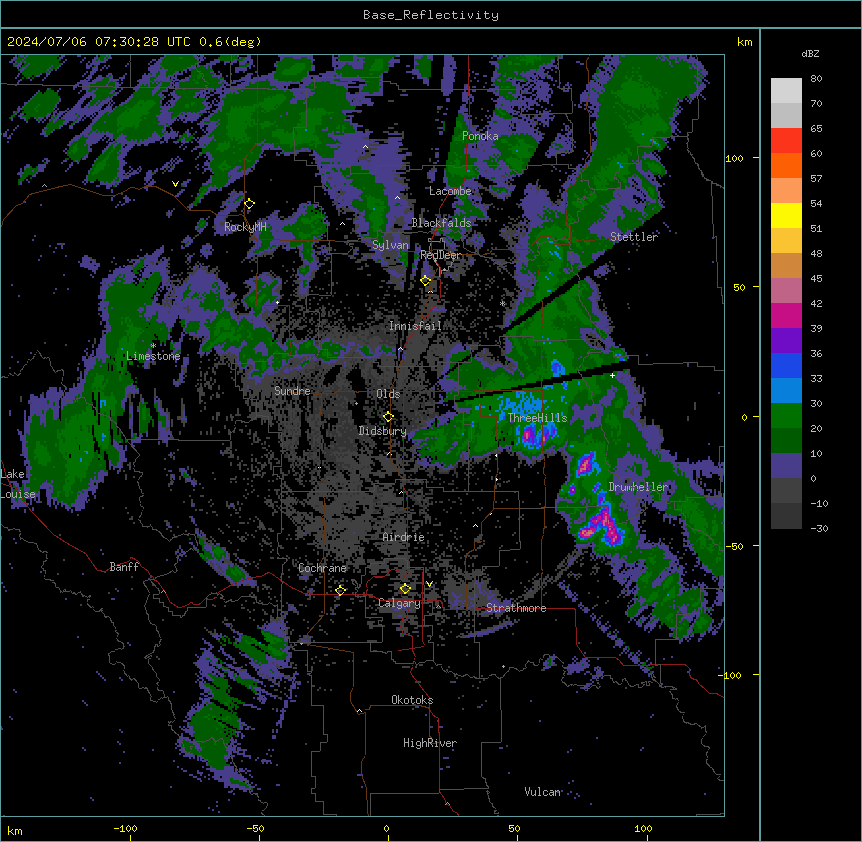Select the yellow V marker northwest of RockyMH
The image size is (862, 842).
(x=175, y=184)
